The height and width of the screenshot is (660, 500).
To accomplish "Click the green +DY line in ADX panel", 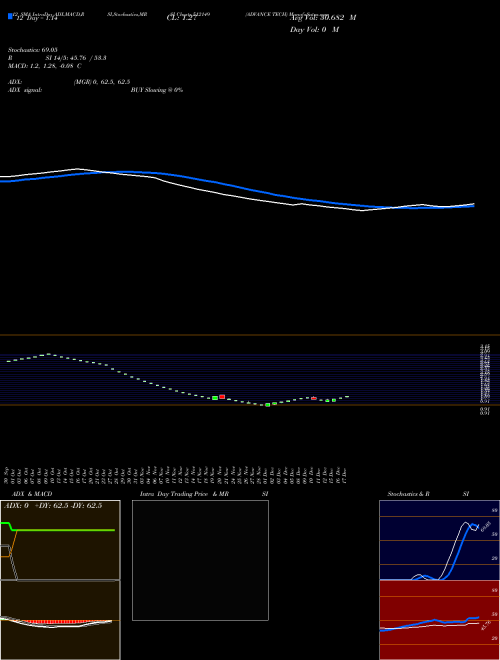I will [63, 530].
